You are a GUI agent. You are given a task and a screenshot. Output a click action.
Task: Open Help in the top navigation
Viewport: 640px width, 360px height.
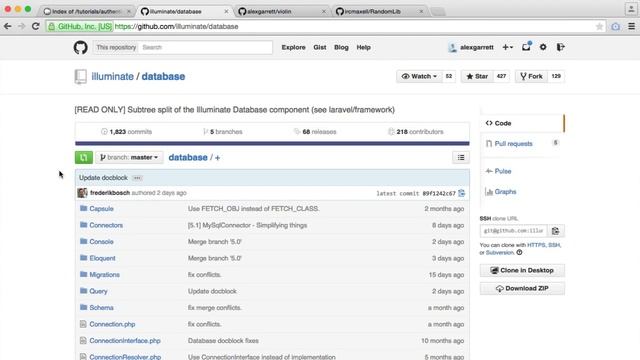tap(363, 47)
